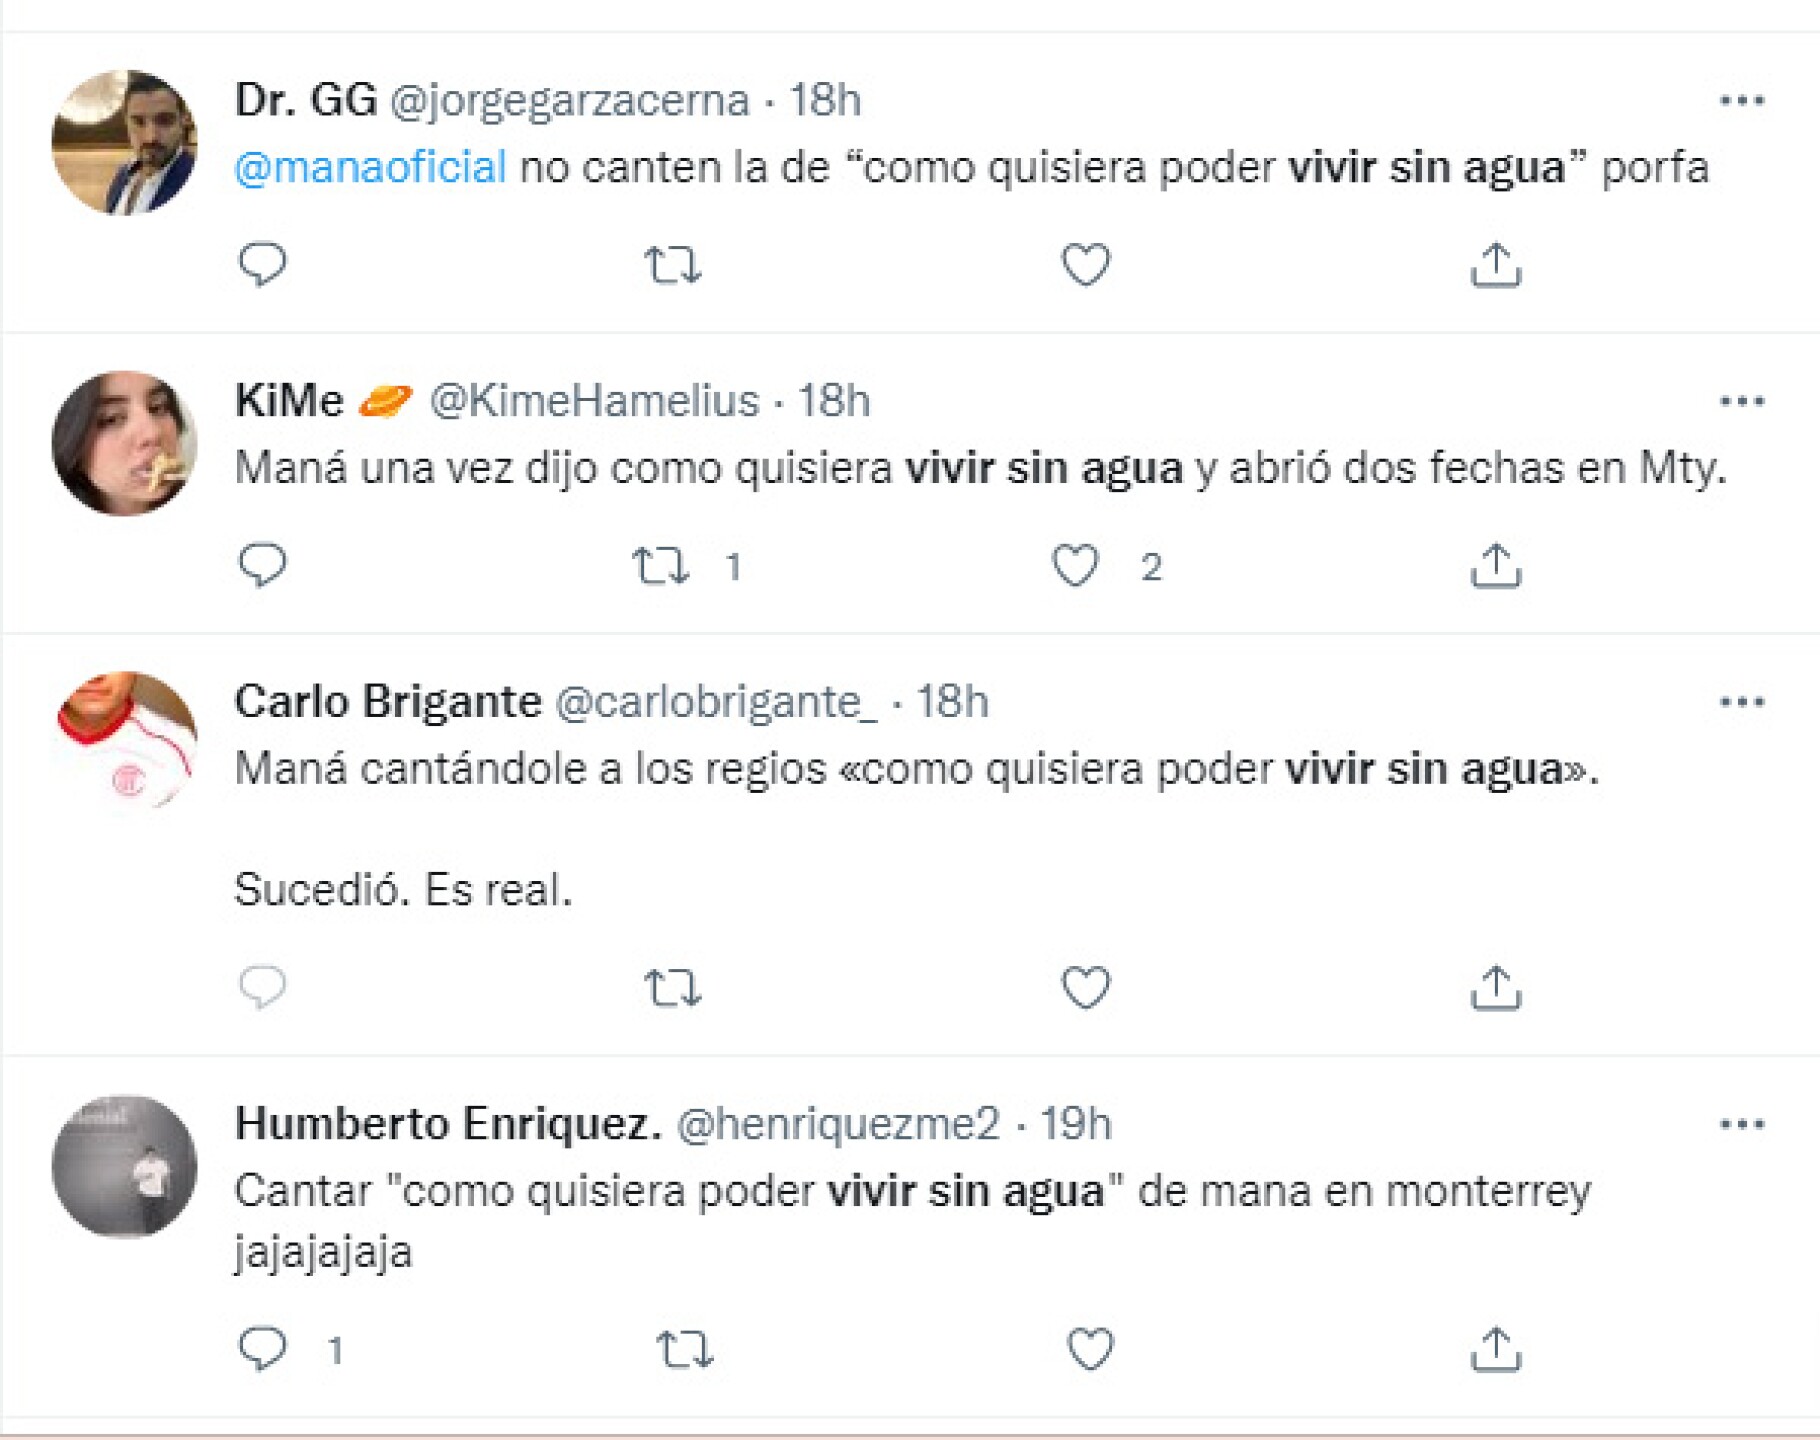
Task: Retweet KiMe's tweet about Maná
Action: click(x=661, y=566)
